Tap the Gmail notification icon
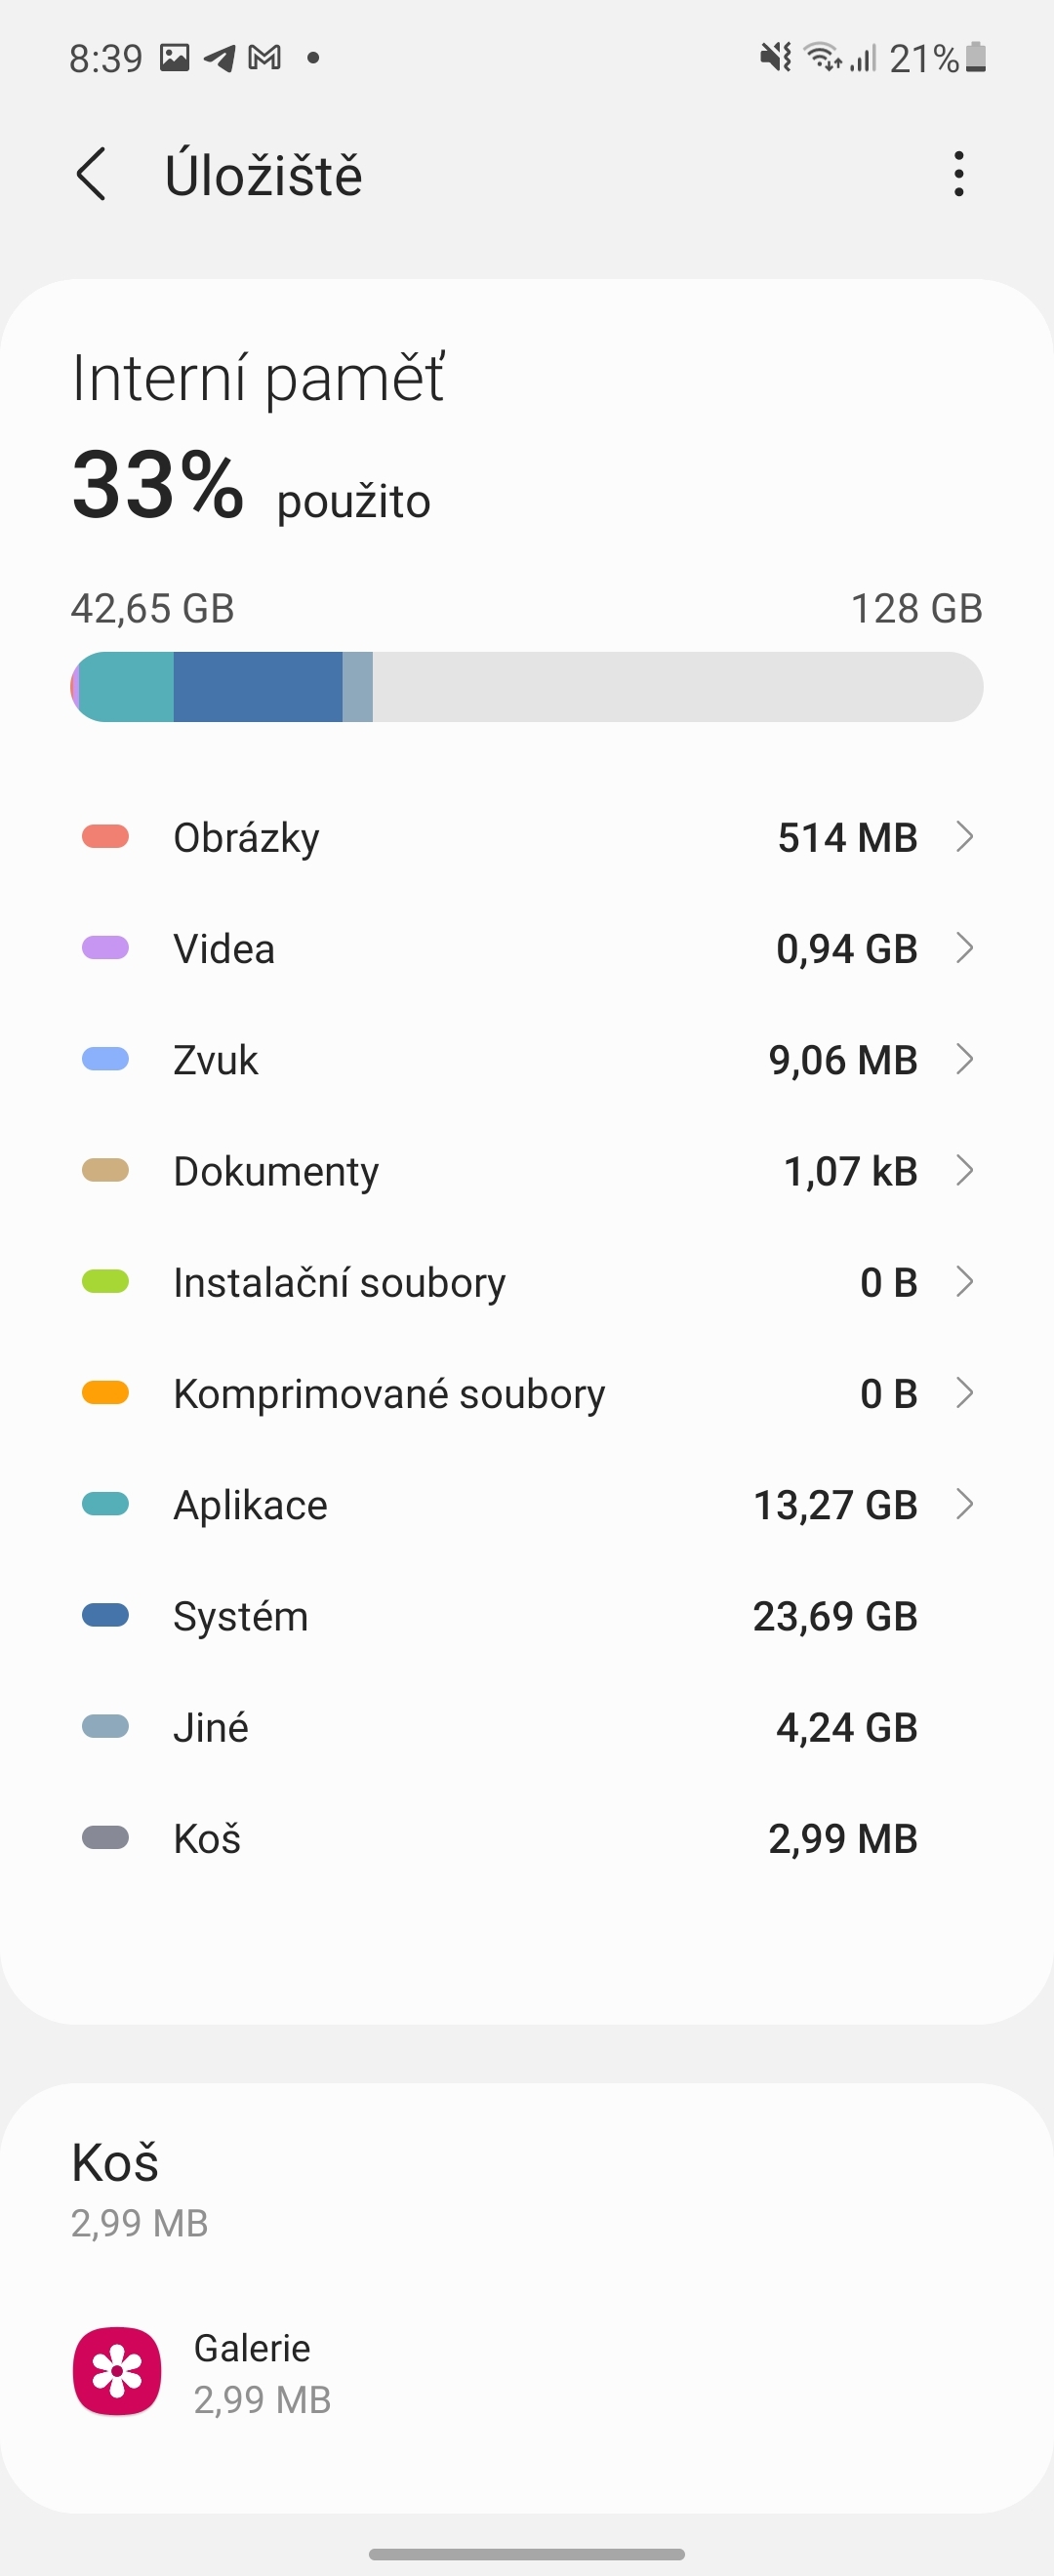This screenshot has width=1054, height=2576. [264, 58]
